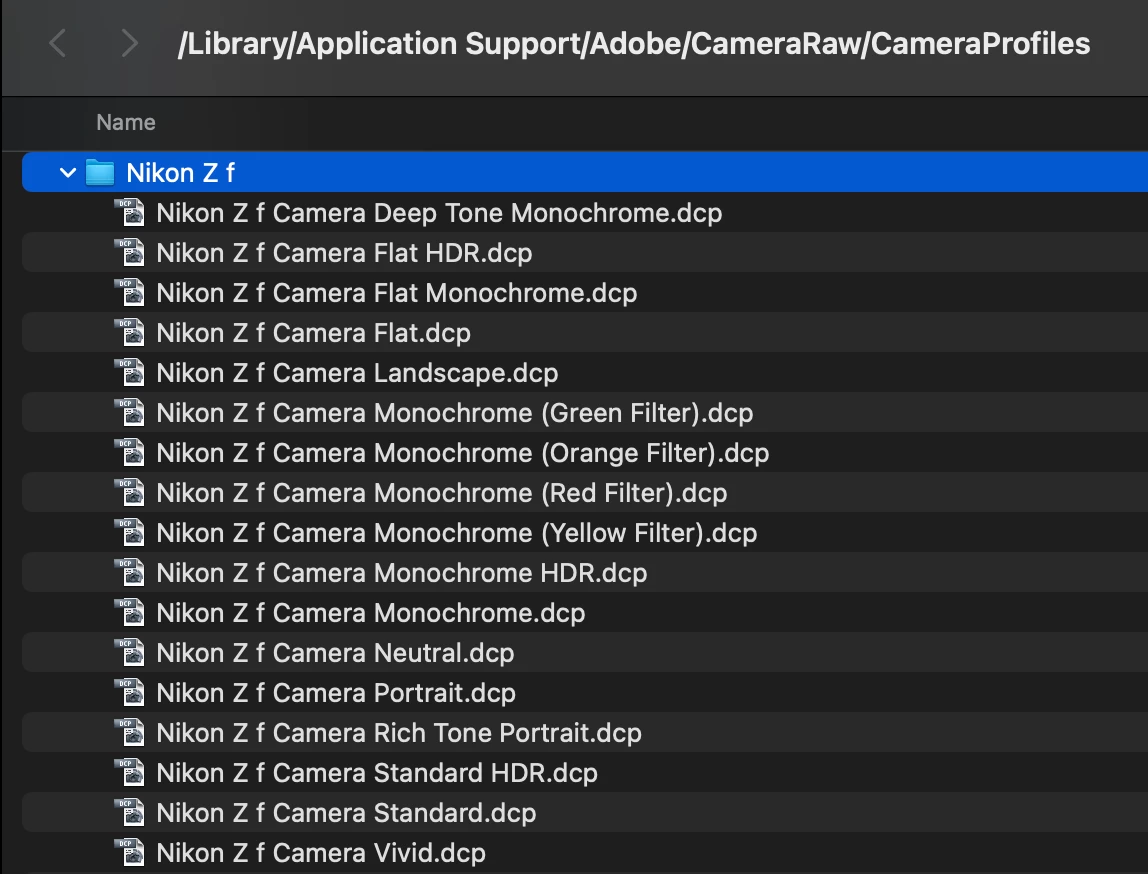The width and height of the screenshot is (1148, 874).
Task: Click the Camera Landscape.dcp file icon
Action: pyautogui.click(x=130, y=373)
